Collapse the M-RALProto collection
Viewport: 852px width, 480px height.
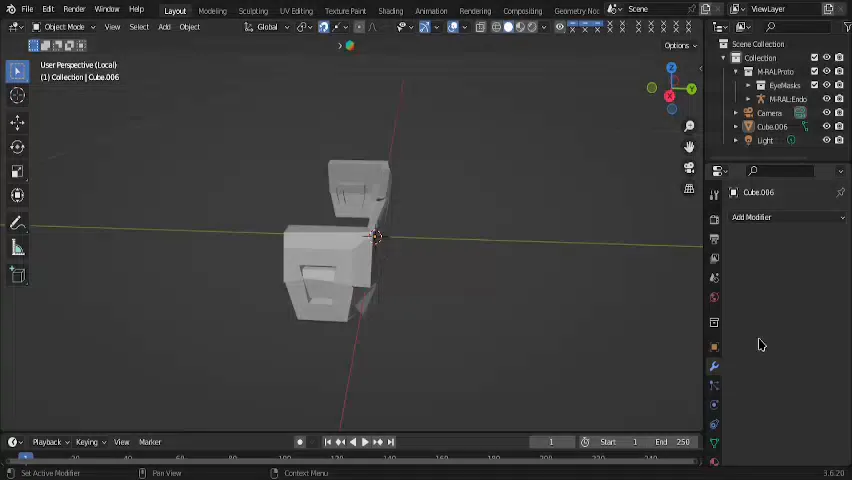pyautogui.click(x=736, y=72)
